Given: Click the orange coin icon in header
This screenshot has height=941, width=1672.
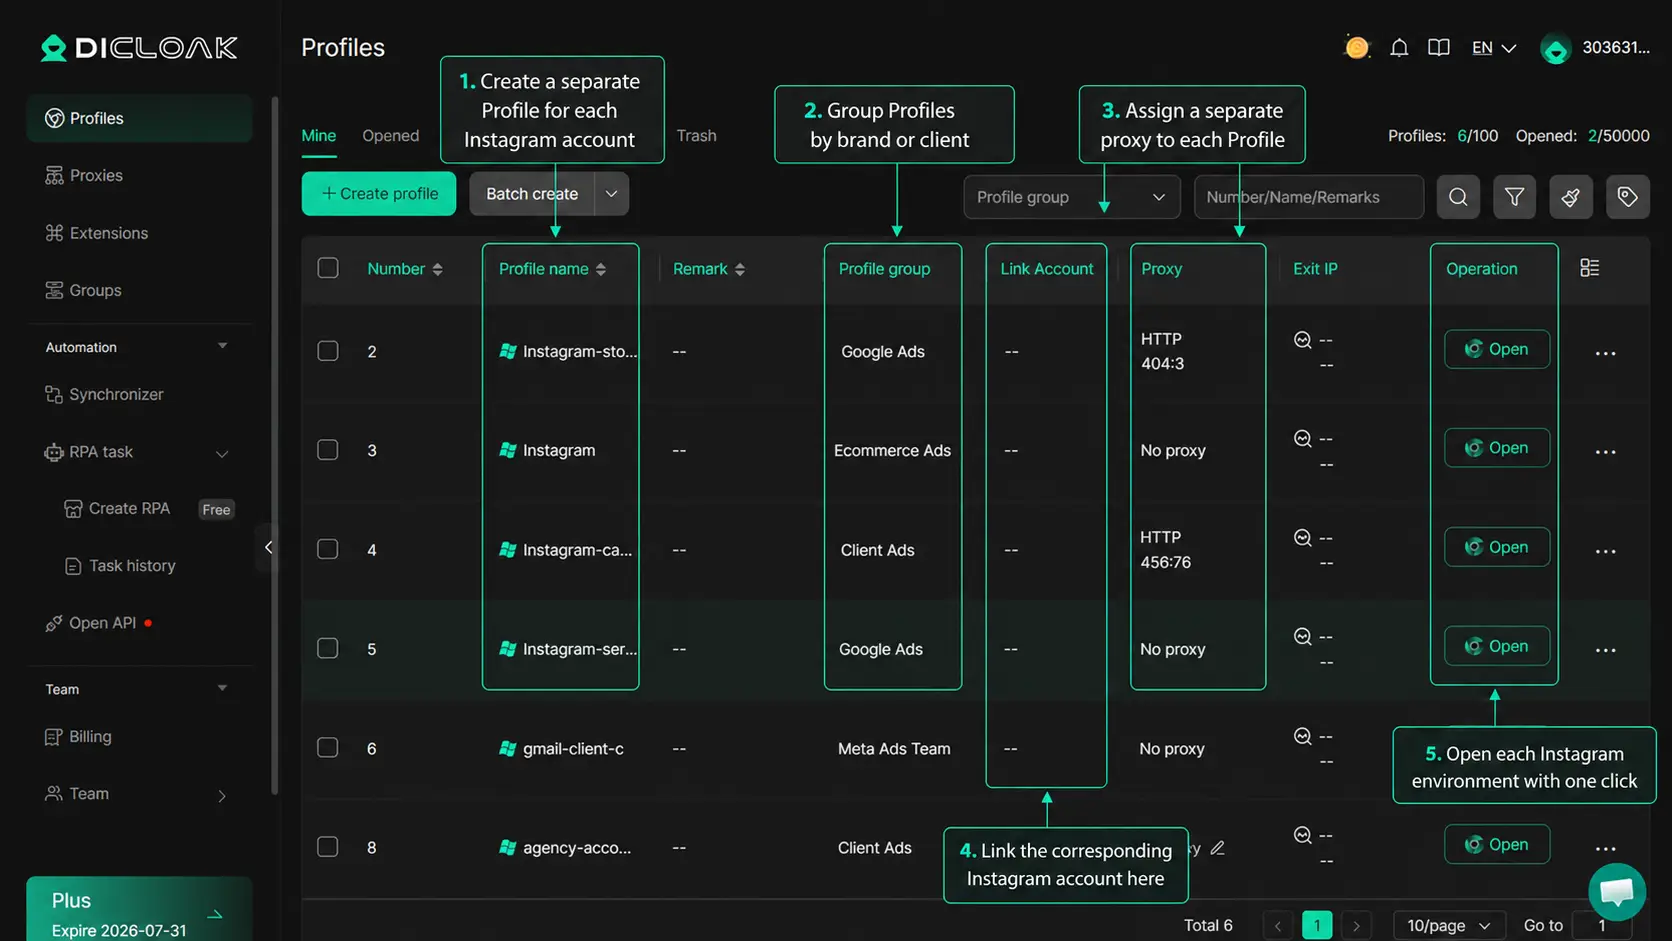Looking at the screenshot, I should pyautogui.click(x=1356, y=47).
